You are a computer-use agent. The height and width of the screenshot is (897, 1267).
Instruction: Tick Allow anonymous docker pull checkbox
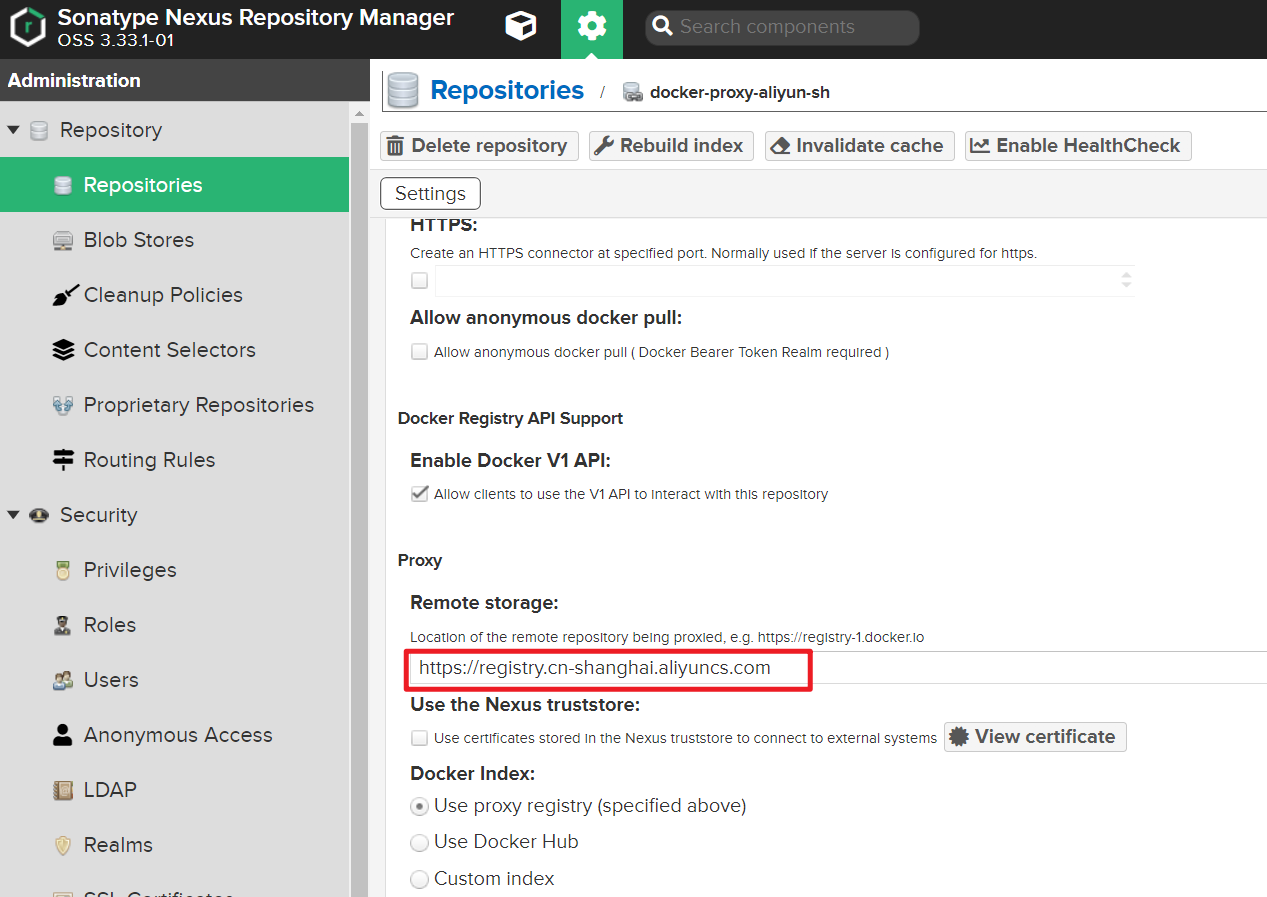[420, 352]
